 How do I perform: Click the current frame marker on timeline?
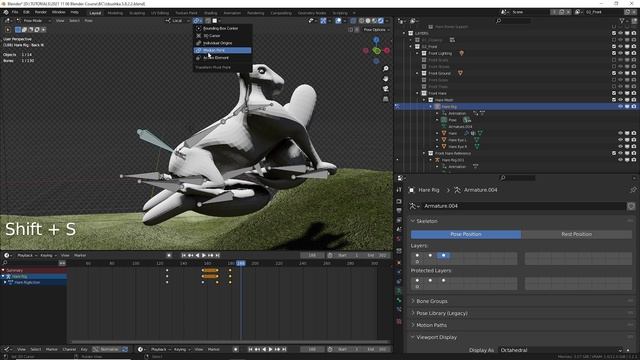[241, 264]
